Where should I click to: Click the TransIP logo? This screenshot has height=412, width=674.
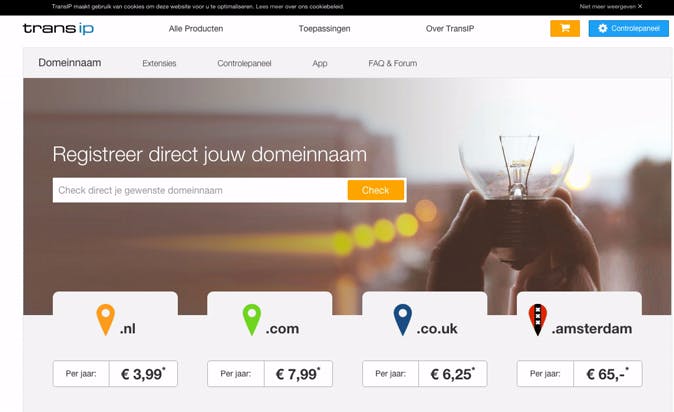[58, 28]
